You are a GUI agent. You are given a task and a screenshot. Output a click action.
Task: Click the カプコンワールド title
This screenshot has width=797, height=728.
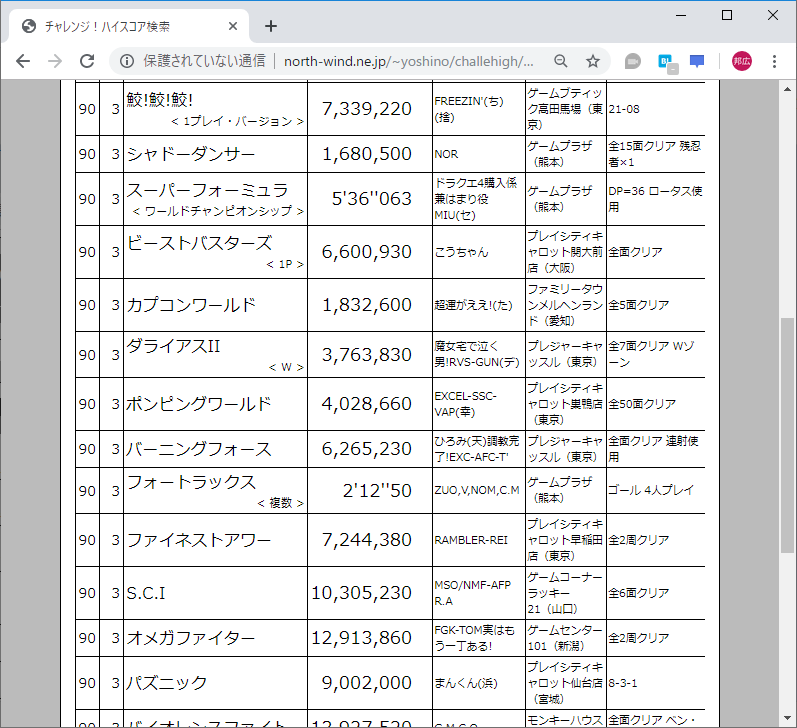click(x=191, y=305)
